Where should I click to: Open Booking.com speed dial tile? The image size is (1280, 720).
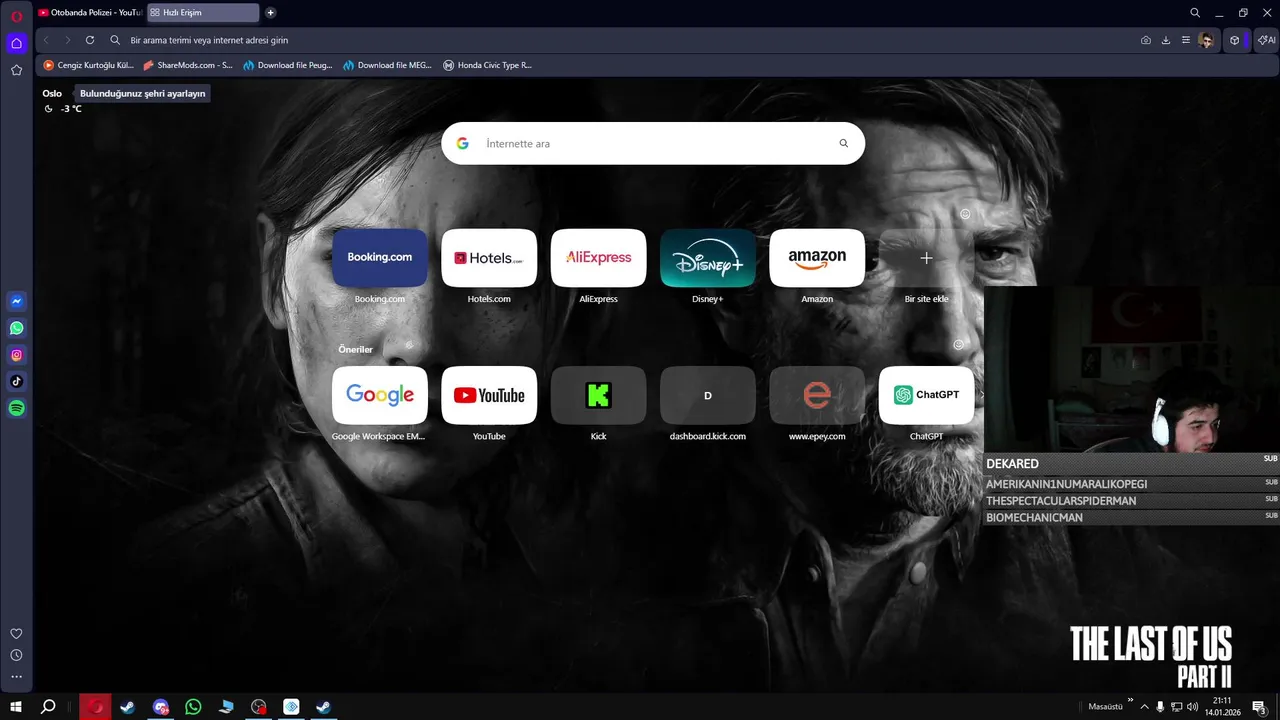(x=380, y=258)
